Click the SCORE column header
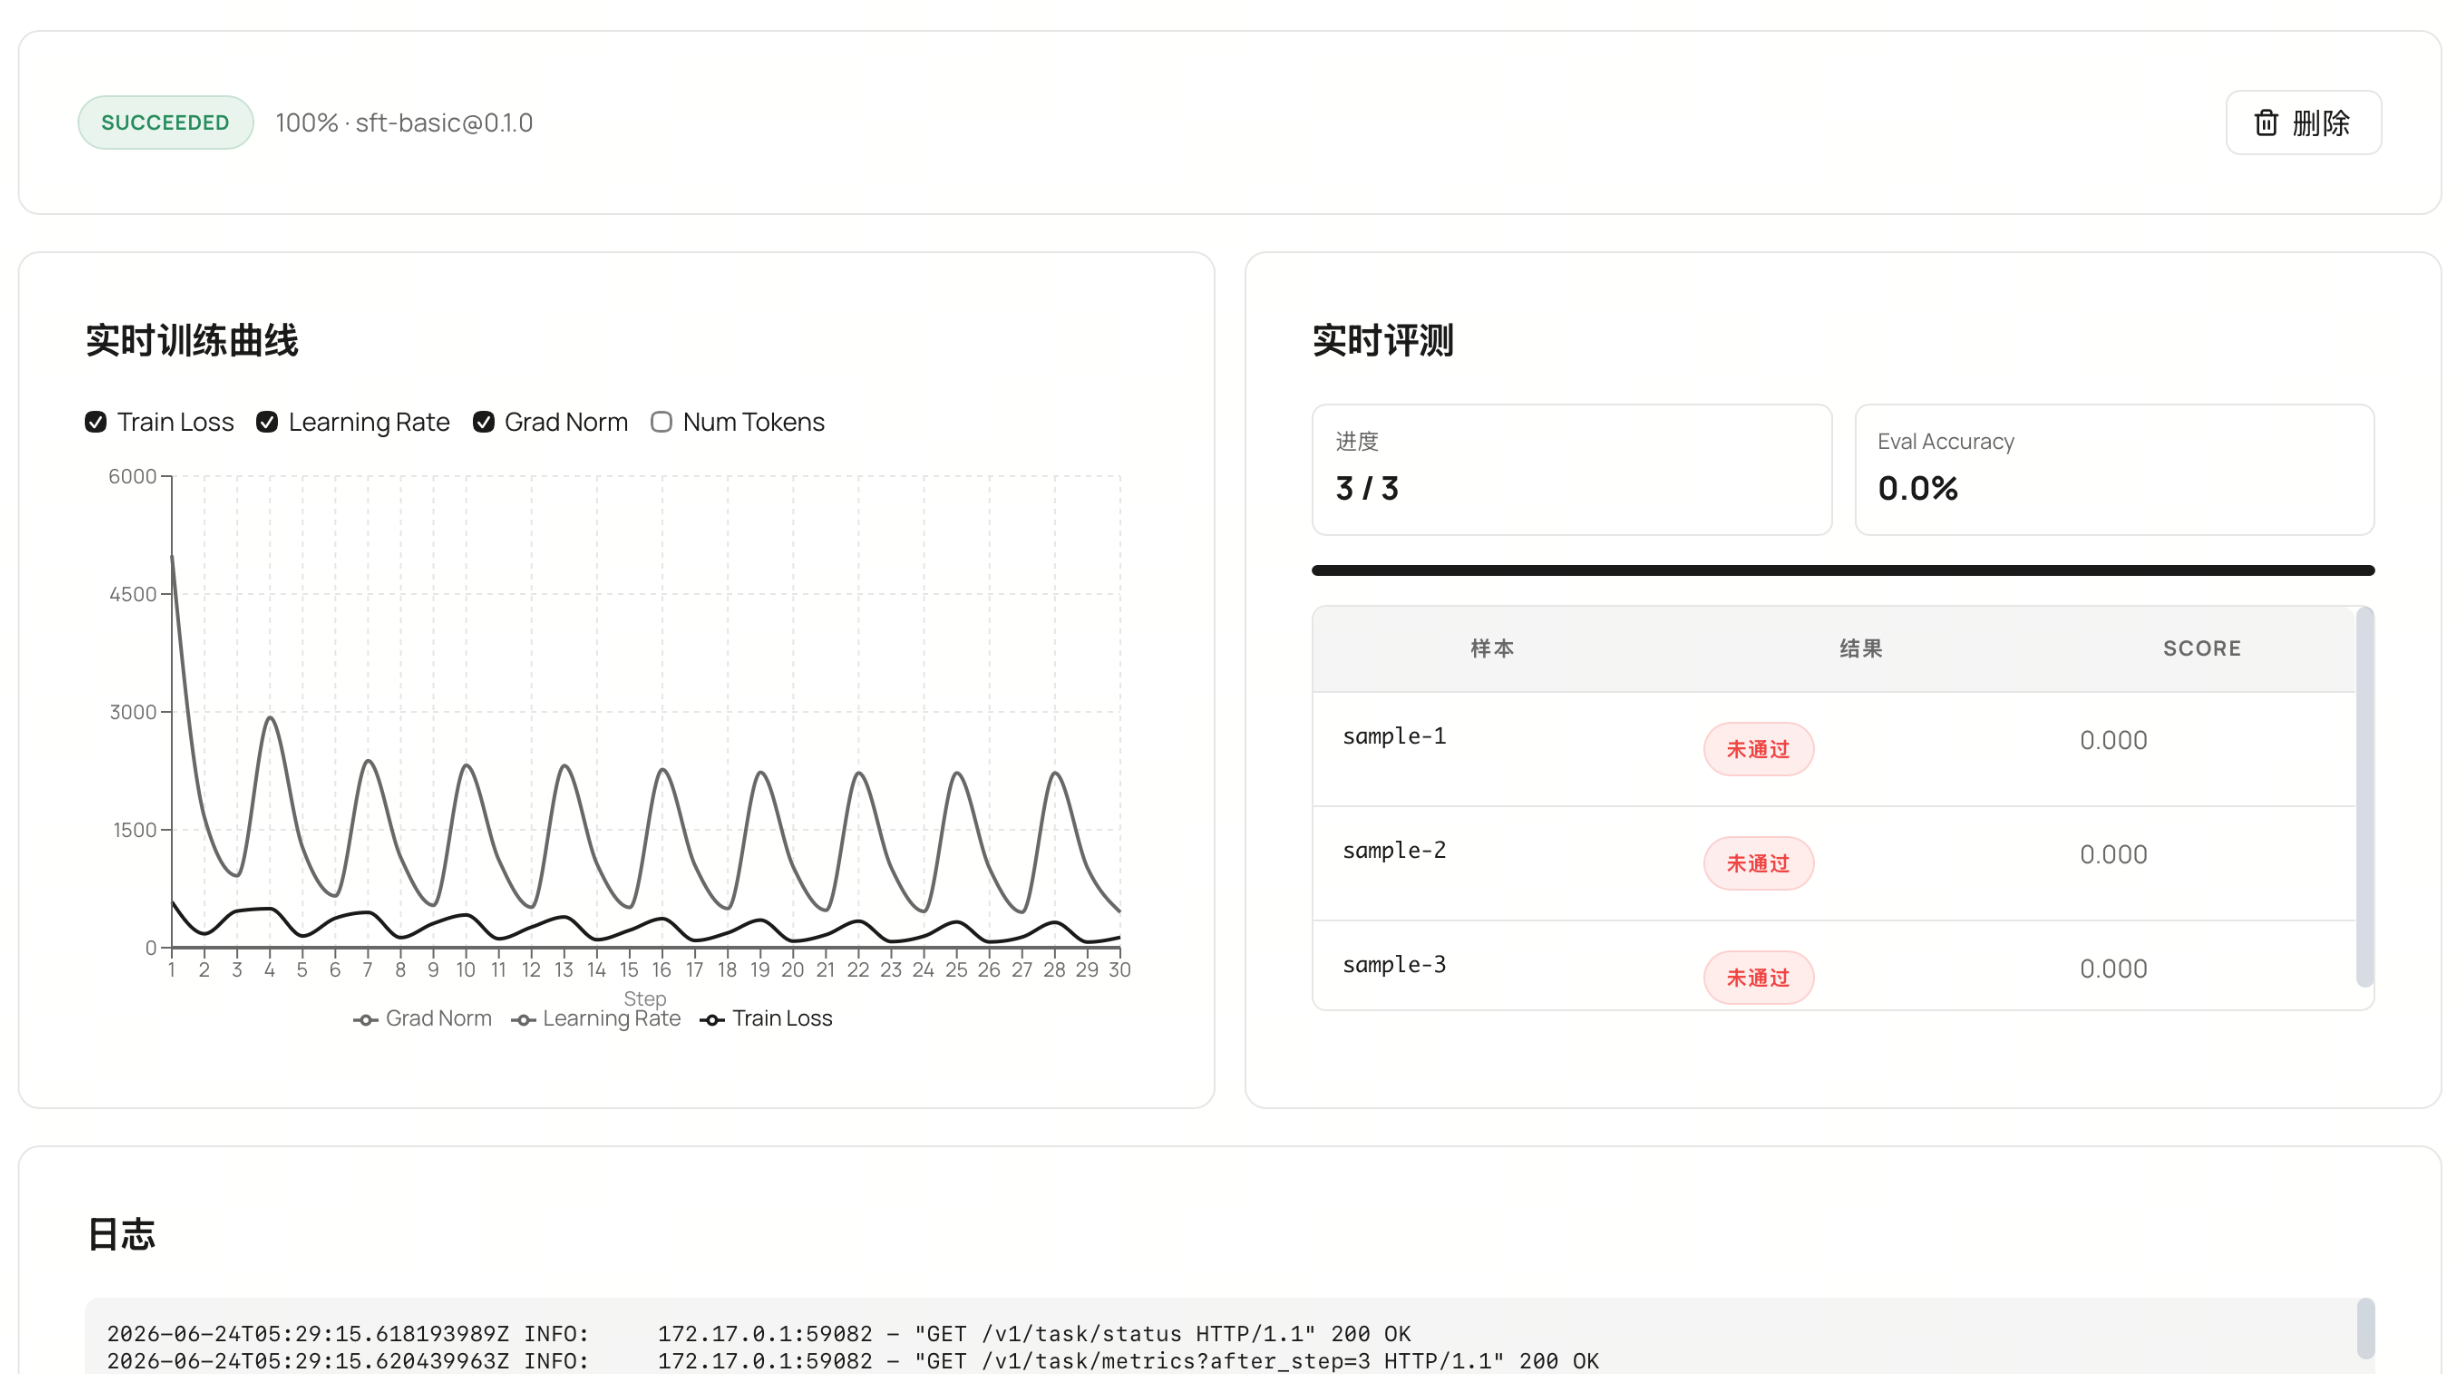This screenshot has height=1374, width=2456. coord(2201,648)
